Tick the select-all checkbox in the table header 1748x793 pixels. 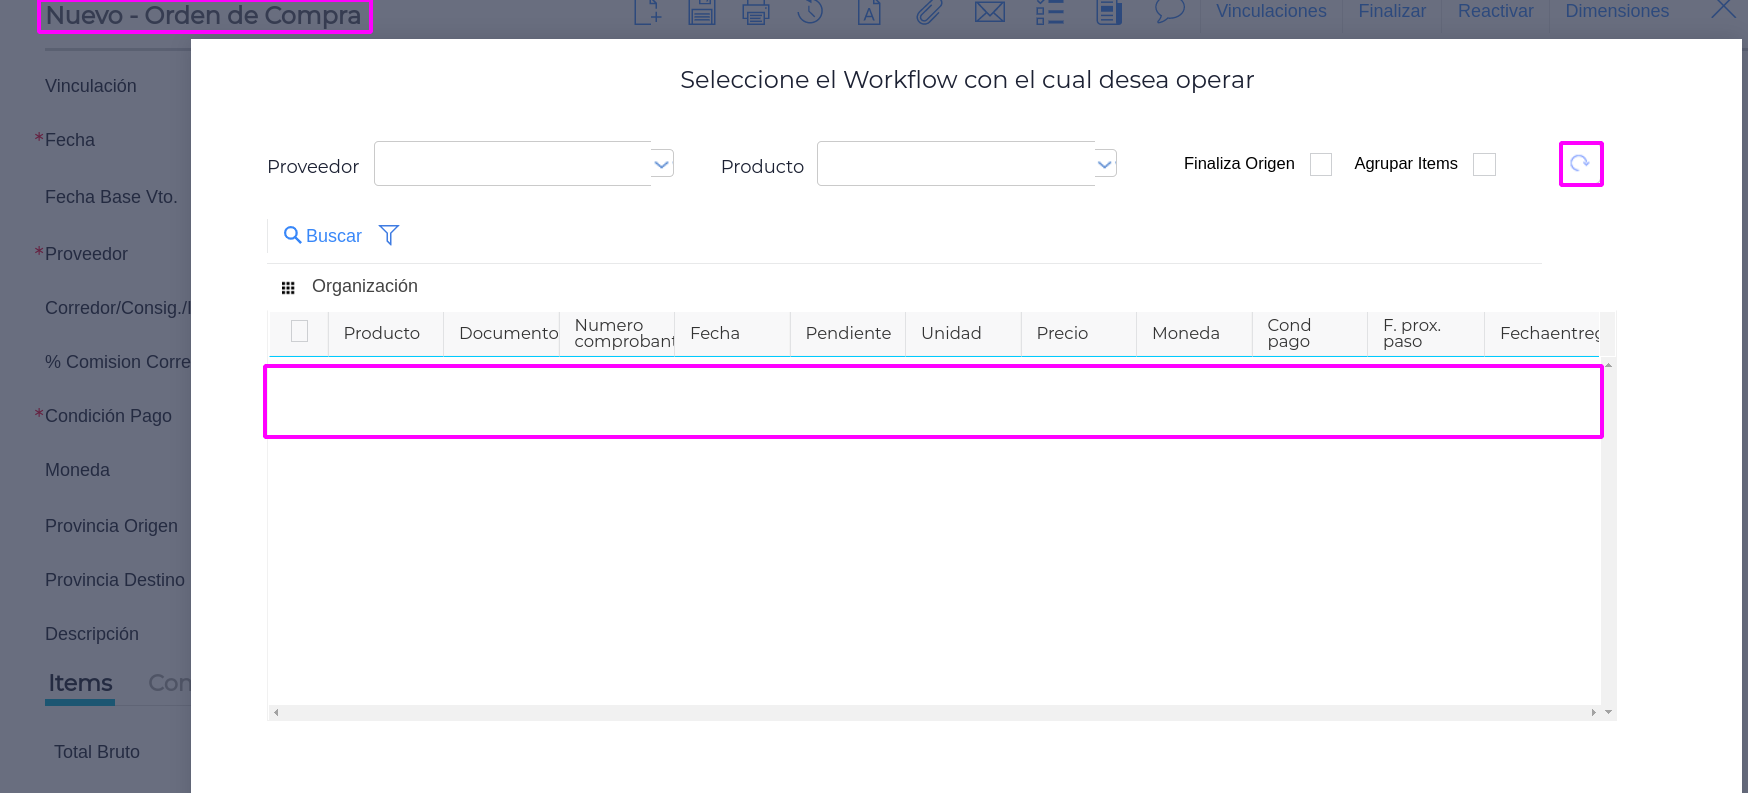[299, 331]
